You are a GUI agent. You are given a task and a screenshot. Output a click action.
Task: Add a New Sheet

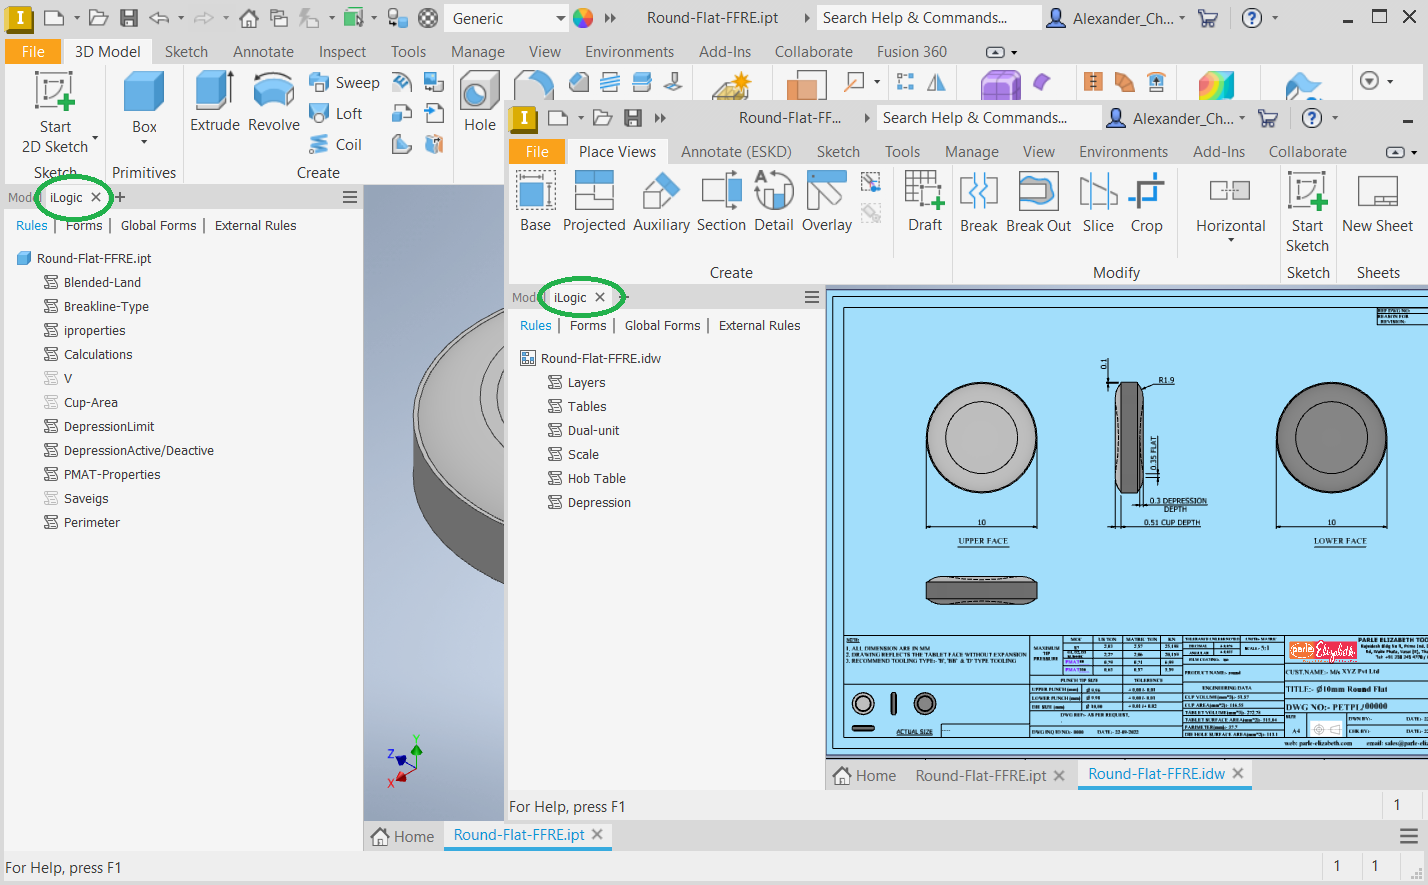1377,200
